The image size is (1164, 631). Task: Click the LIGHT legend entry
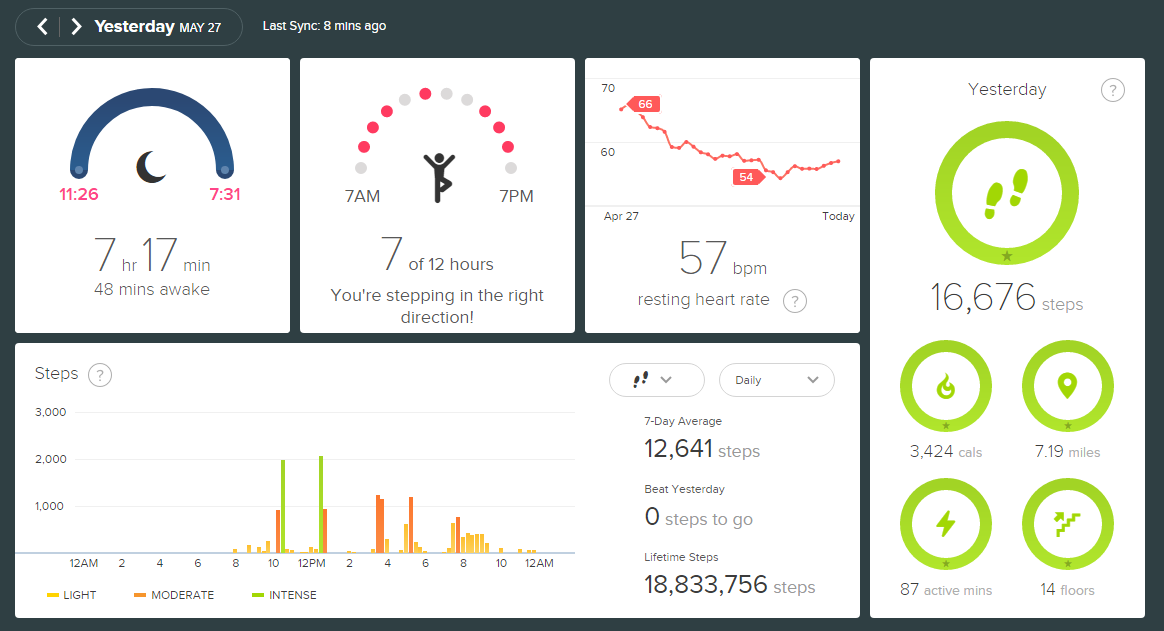71,595
